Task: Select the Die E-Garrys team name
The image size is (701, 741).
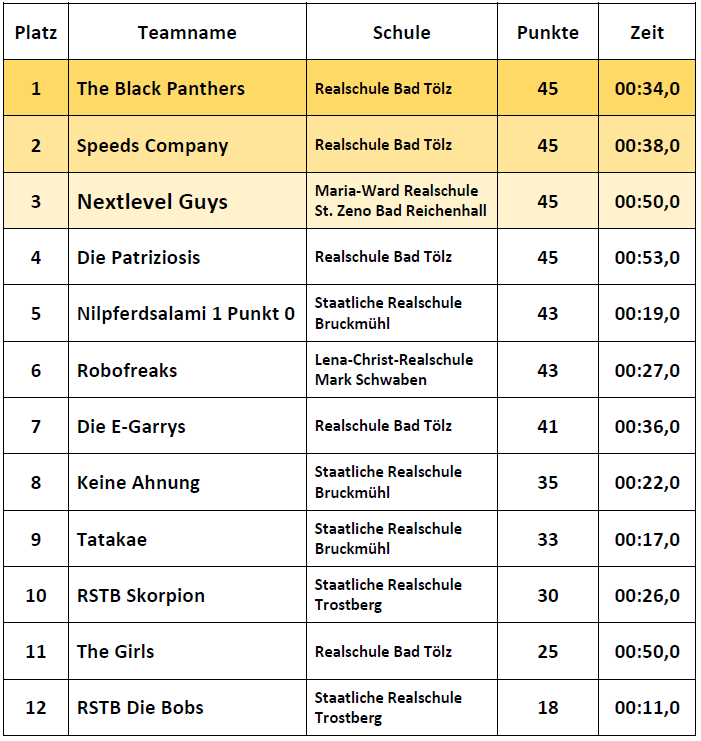Action: 131,426
